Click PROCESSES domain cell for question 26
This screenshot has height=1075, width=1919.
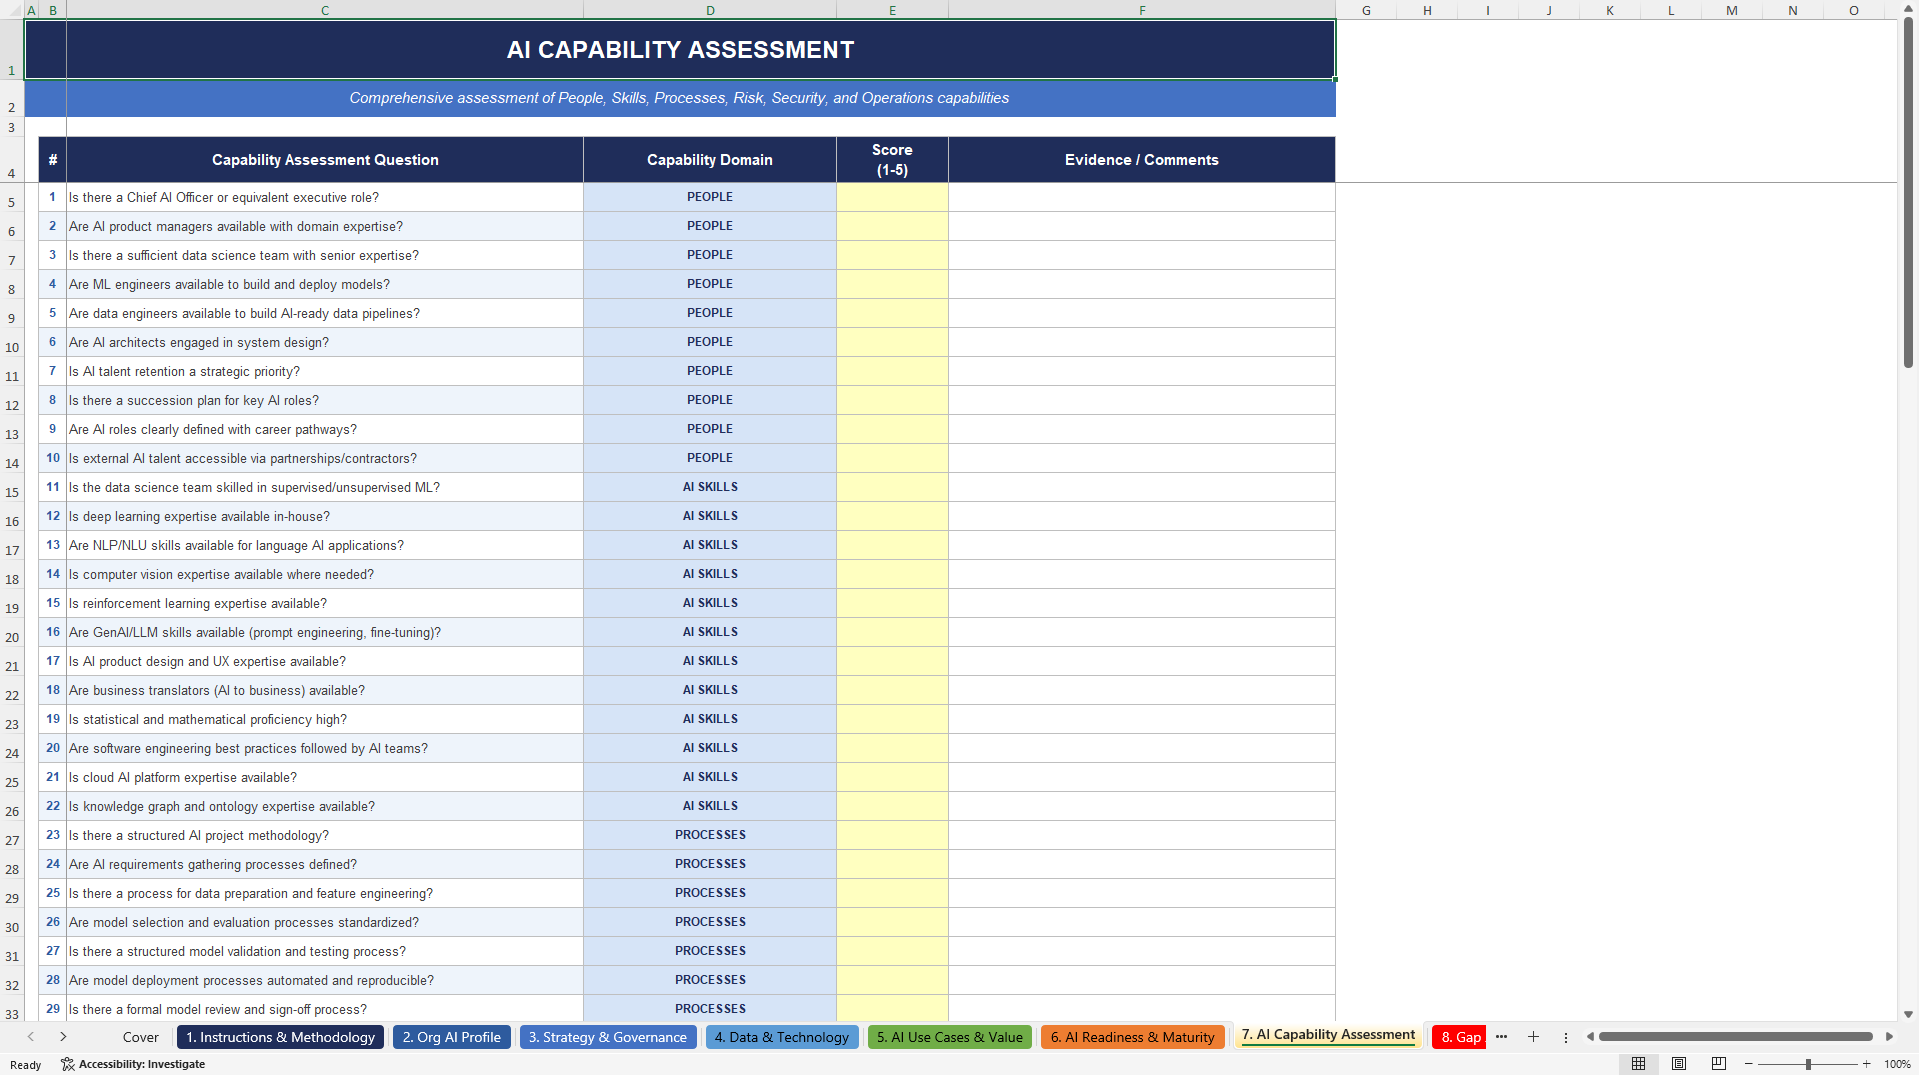click(710, 922)
